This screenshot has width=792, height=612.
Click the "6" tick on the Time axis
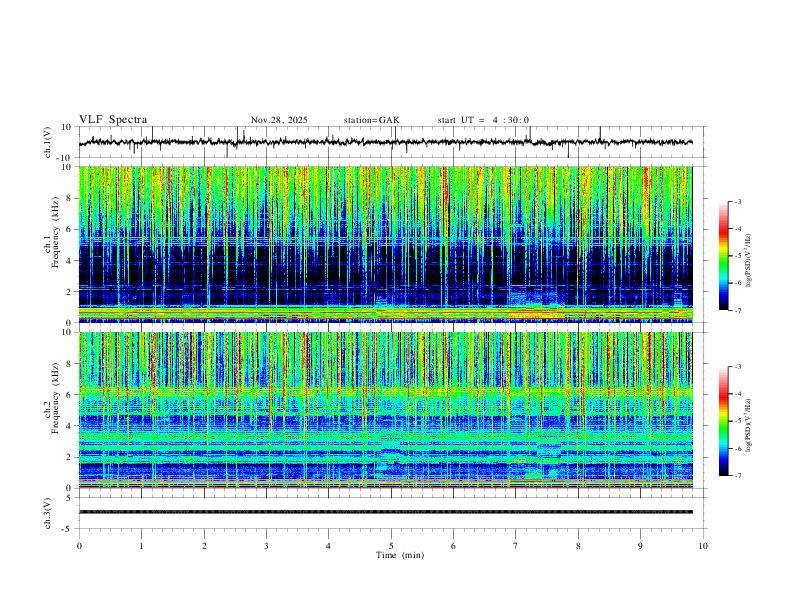tap(453, 546)
